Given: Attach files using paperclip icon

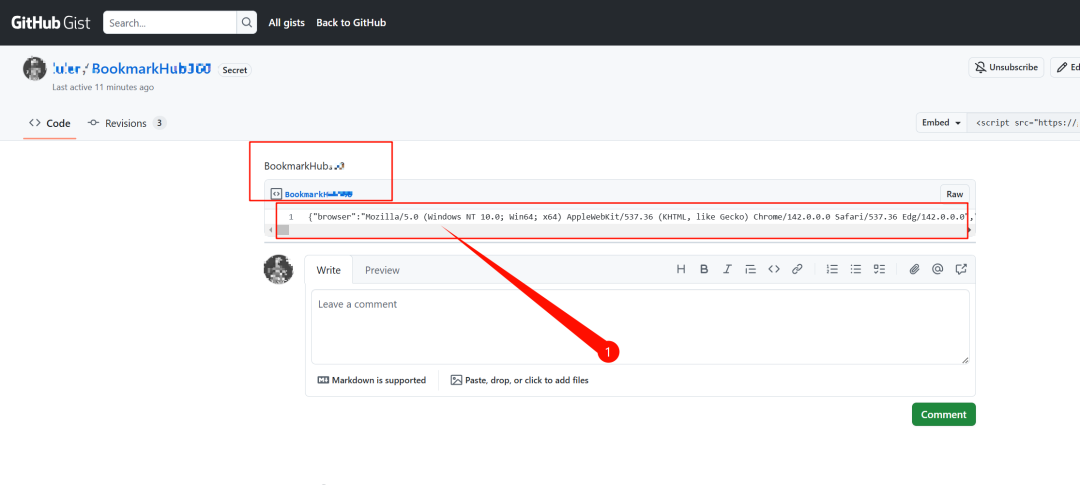Looking at the screenshot, I should (x=914, y=269).
